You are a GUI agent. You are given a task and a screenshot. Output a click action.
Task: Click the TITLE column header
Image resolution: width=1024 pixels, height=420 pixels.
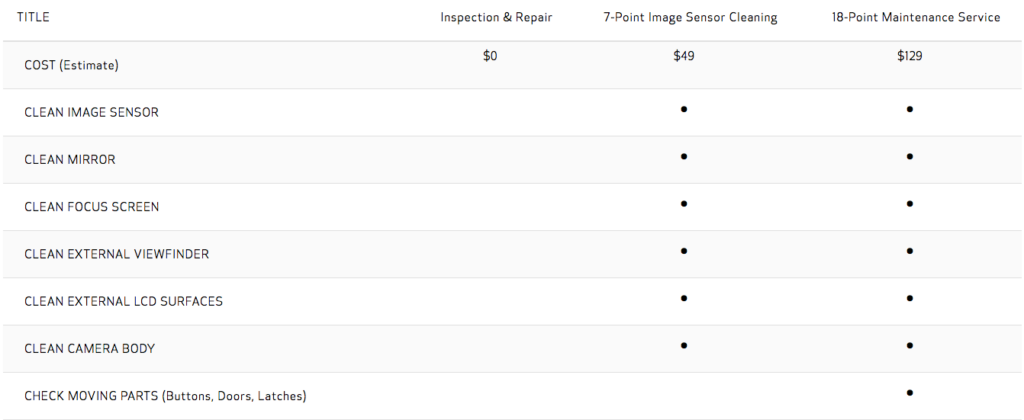click(x=33, y=18)
